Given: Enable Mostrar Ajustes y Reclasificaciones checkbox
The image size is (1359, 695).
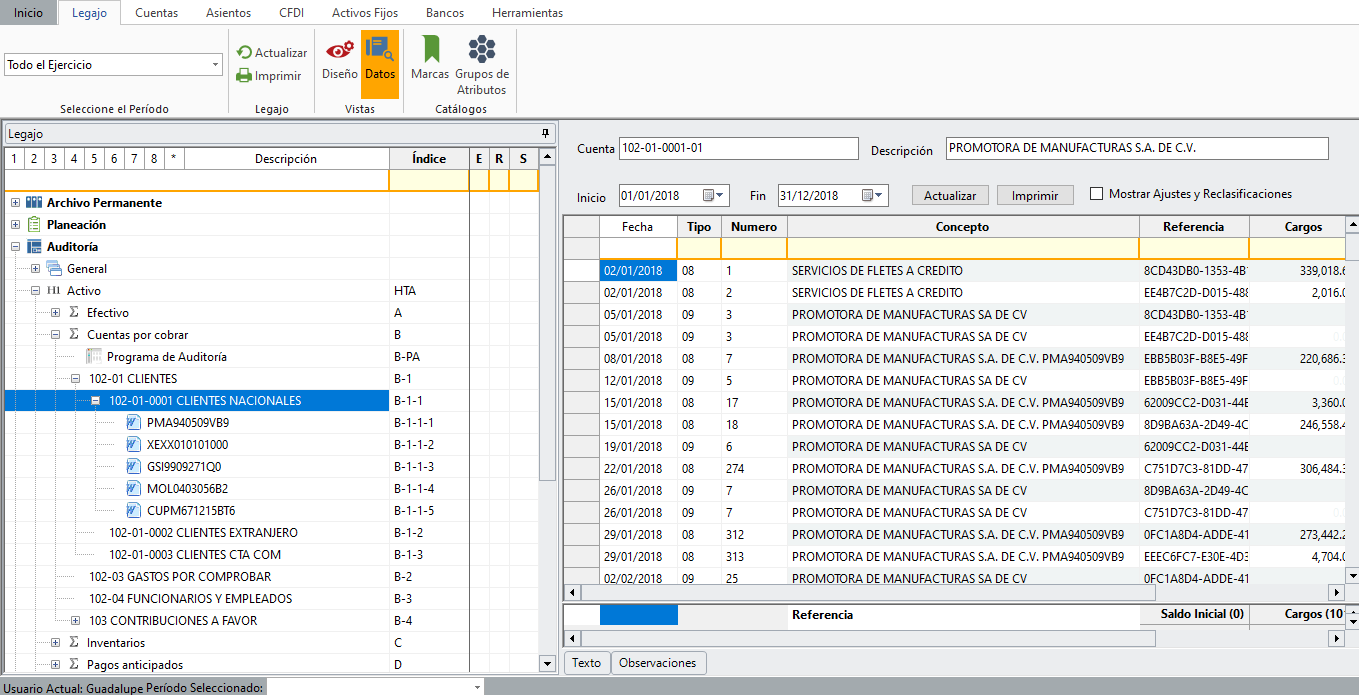Looking at the screenshot, I should point(1097,194).
